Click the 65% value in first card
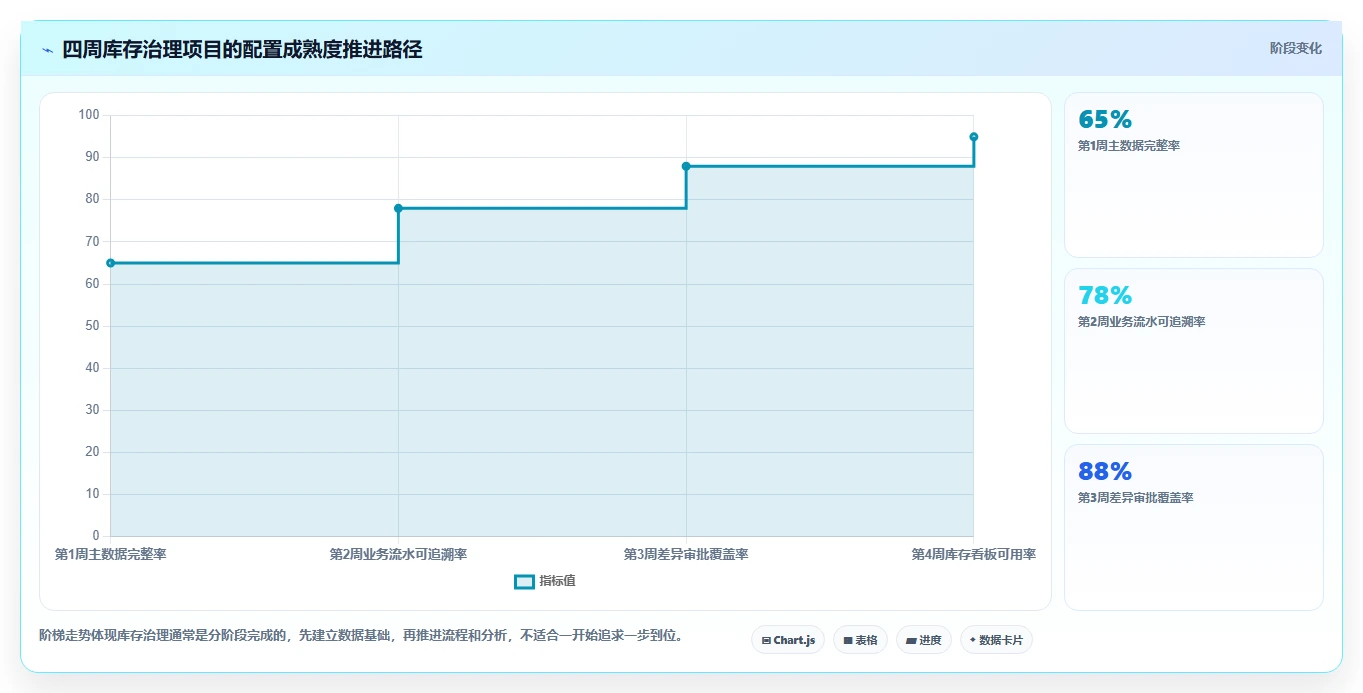Screen dimensions: 1363x693 tap(1105, 120)
